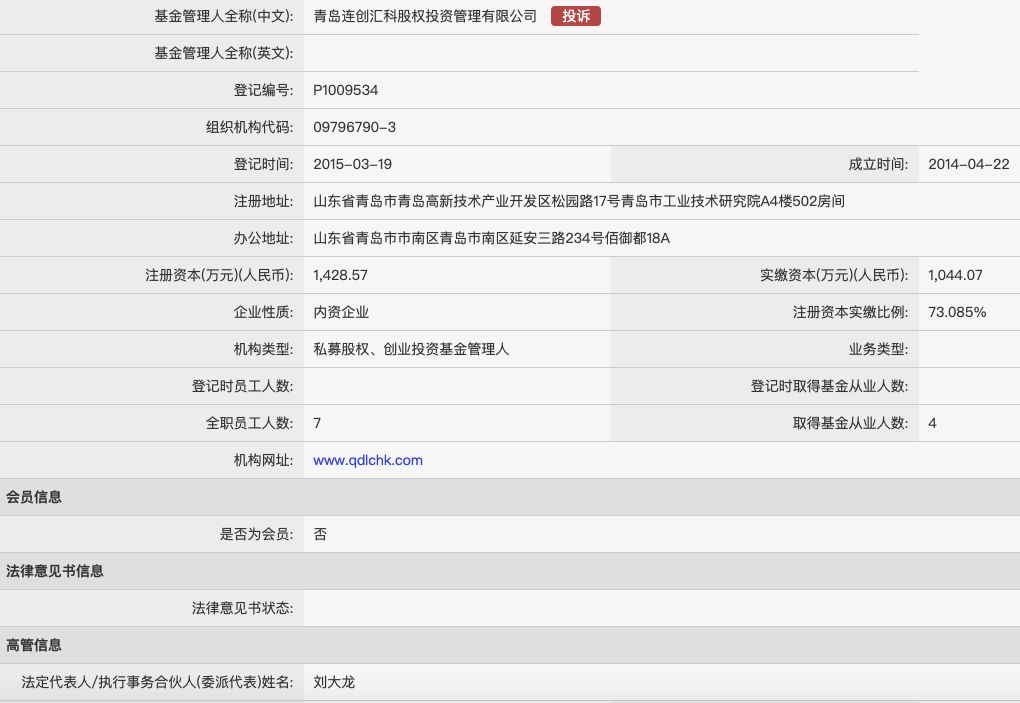Click the registration date 2015-03-19
Viewport: 1020px width, 703px height.
point(353,165)
